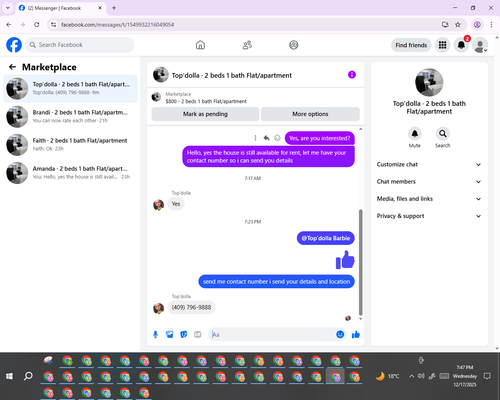Bookmark this page with the star
Image resolution: width=500 pixels, height=400 pixels.
[458, 24]
